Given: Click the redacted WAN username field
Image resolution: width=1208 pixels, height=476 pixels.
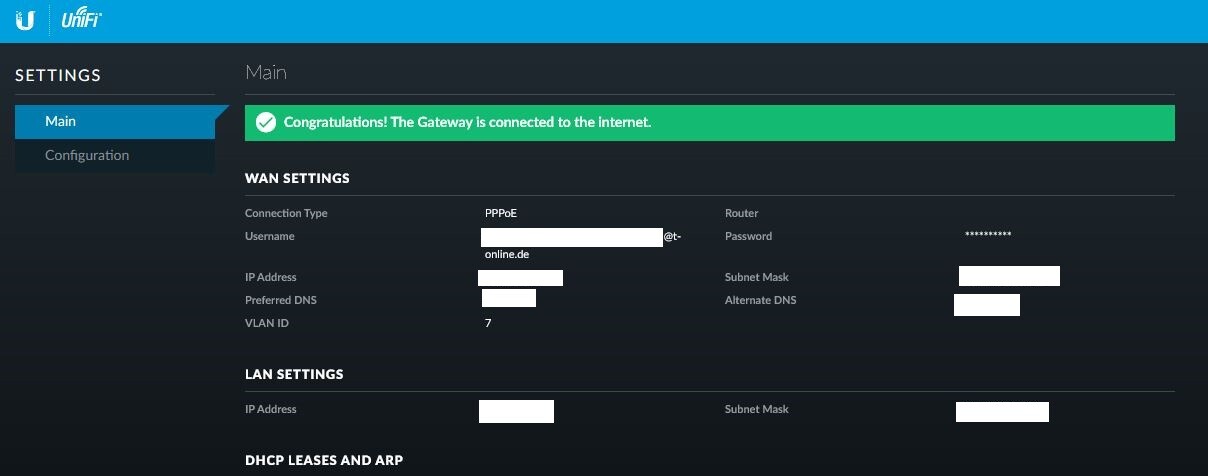Looking at the screenshot, I should (572, 237).
